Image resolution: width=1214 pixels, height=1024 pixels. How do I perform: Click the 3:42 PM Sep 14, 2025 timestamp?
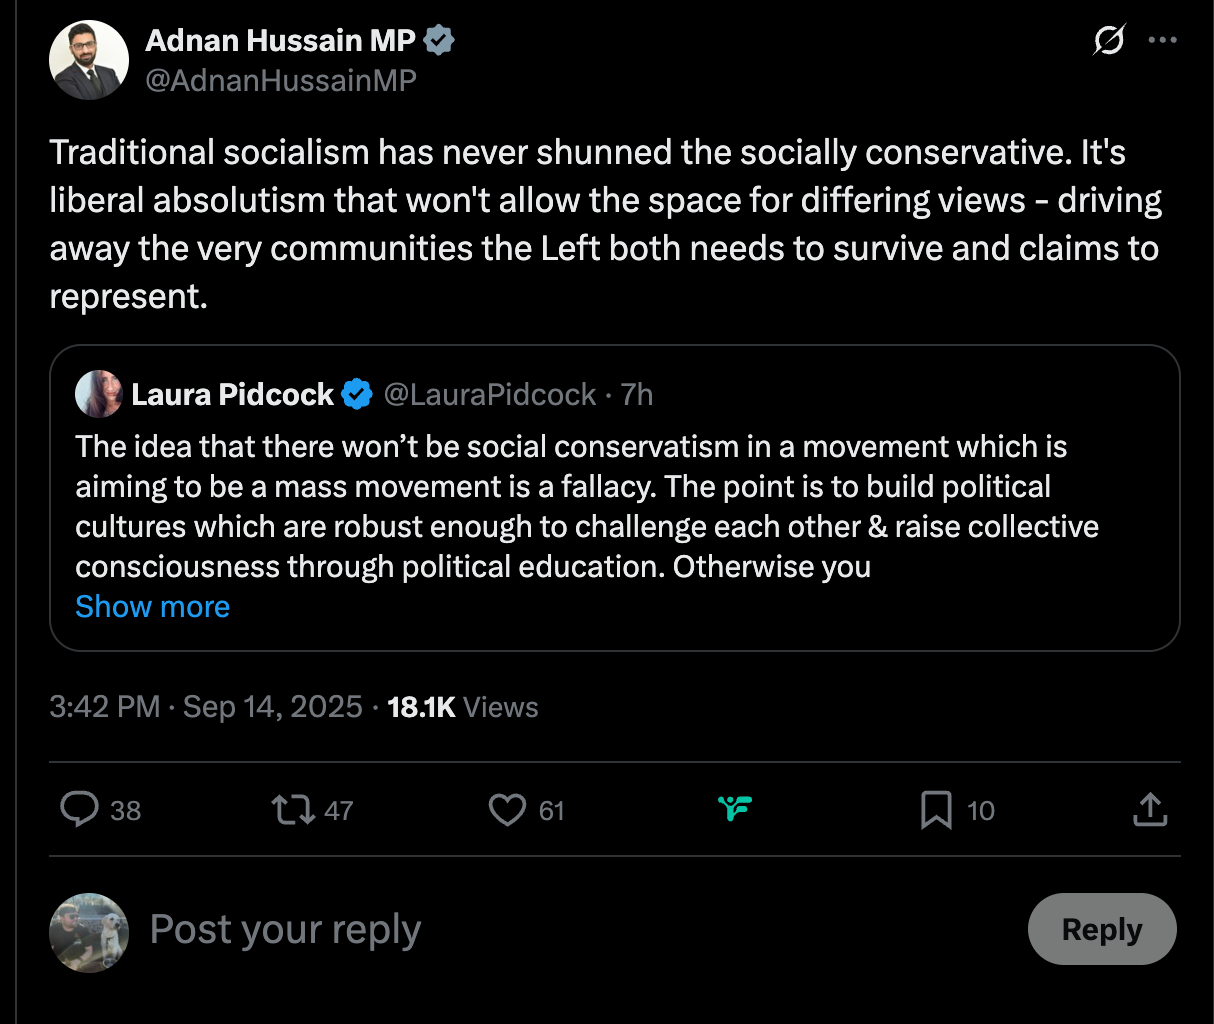(x=205, y=707)
